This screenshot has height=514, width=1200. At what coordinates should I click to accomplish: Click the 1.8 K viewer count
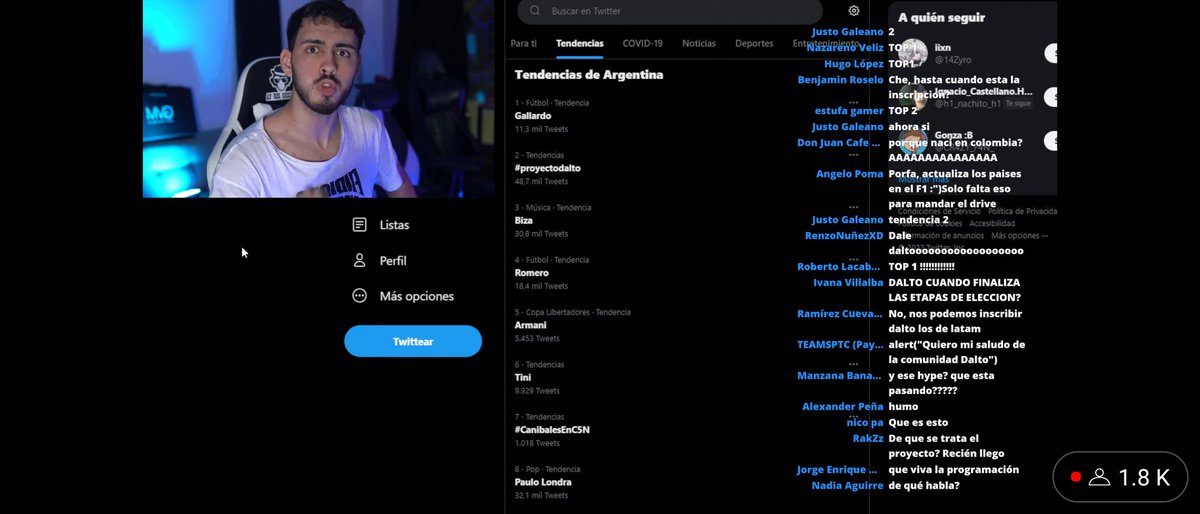tap(1144, 478)
